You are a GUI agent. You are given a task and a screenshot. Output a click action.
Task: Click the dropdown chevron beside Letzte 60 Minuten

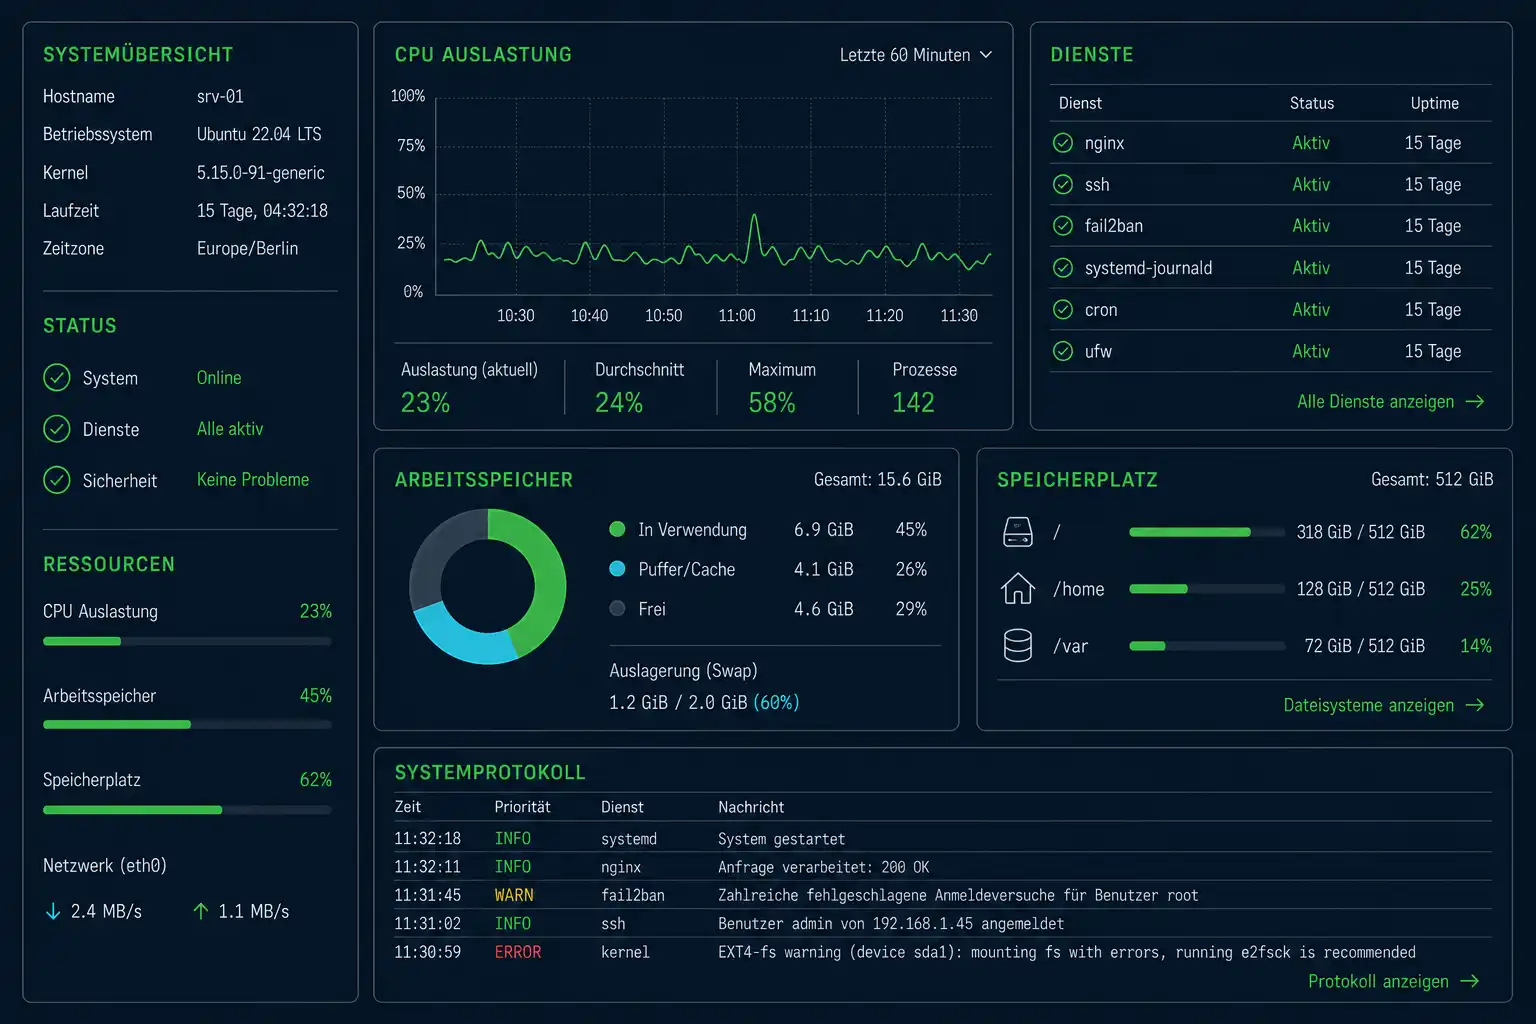coord(986,55)
